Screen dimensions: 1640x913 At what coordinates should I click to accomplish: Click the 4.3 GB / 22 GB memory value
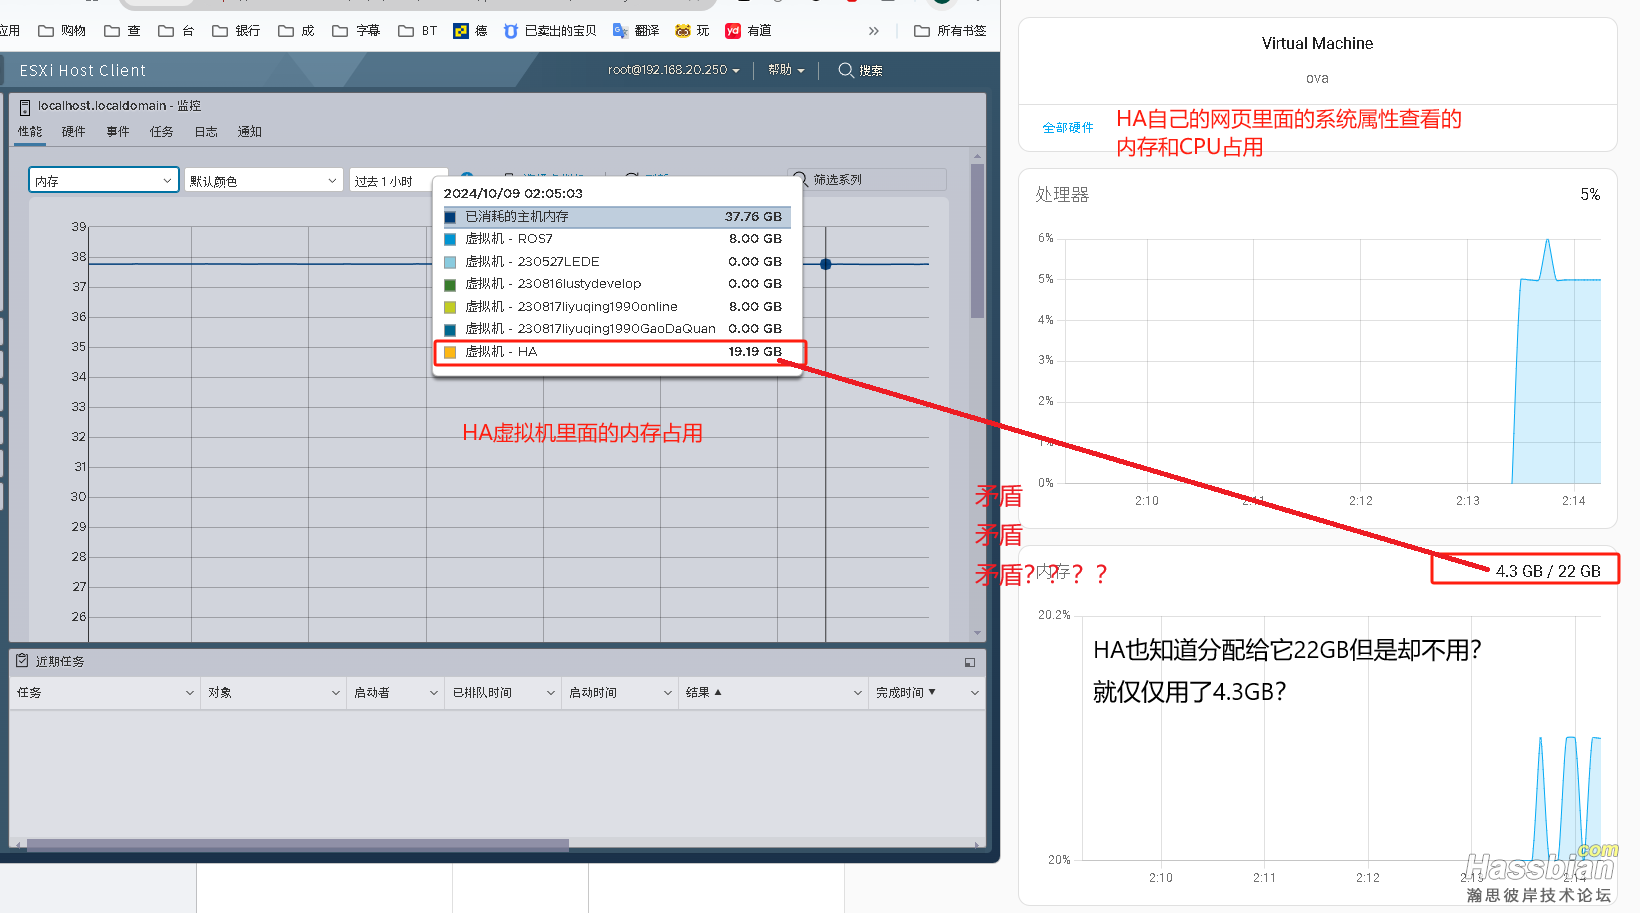pyautogui.click(x=1548, y=571)
